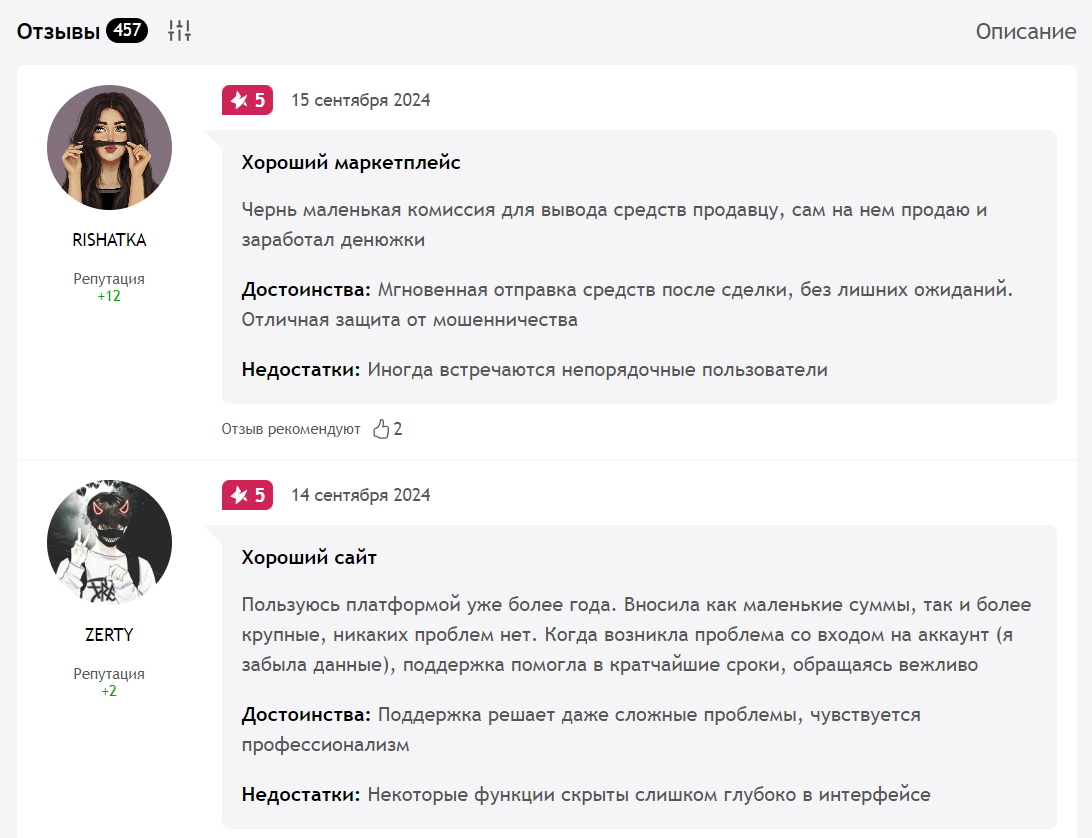Click the thumbs-up icon on RISHATKA's review
Viewport: 1092px width, 838px height.
(381, 428)
